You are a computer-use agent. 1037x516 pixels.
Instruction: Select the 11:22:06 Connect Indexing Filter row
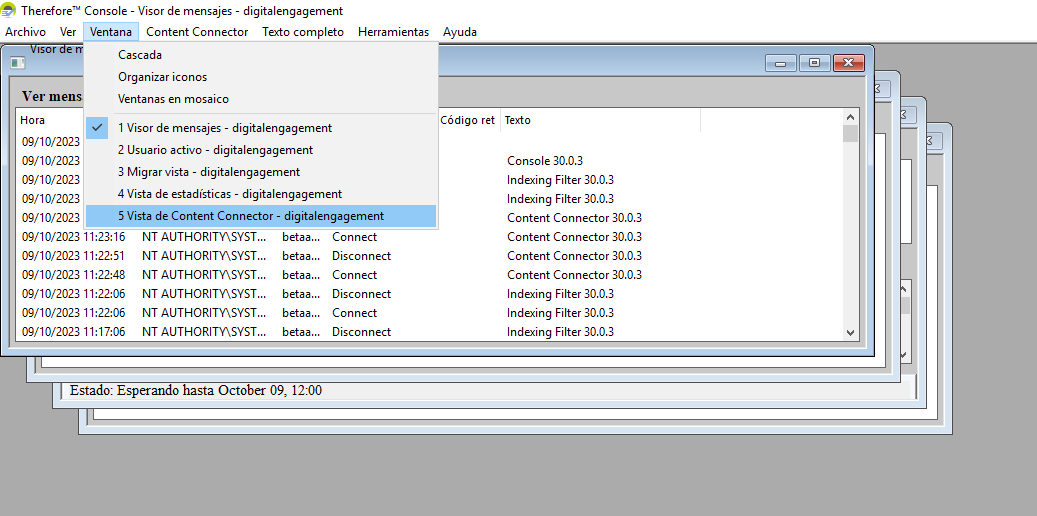pyautogui.click(x=430, y=313)
